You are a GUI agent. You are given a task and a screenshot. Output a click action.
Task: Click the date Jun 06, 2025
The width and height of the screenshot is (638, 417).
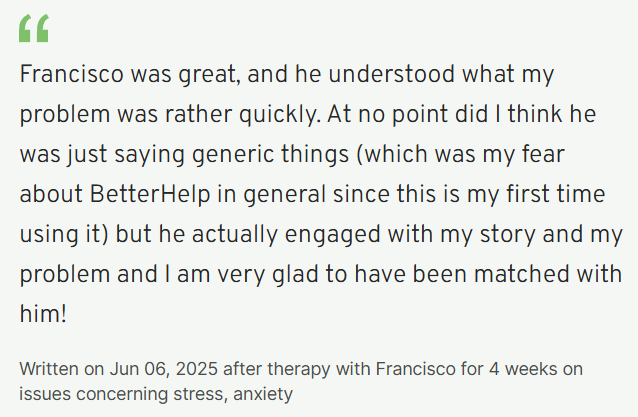[x=164, y=369]
